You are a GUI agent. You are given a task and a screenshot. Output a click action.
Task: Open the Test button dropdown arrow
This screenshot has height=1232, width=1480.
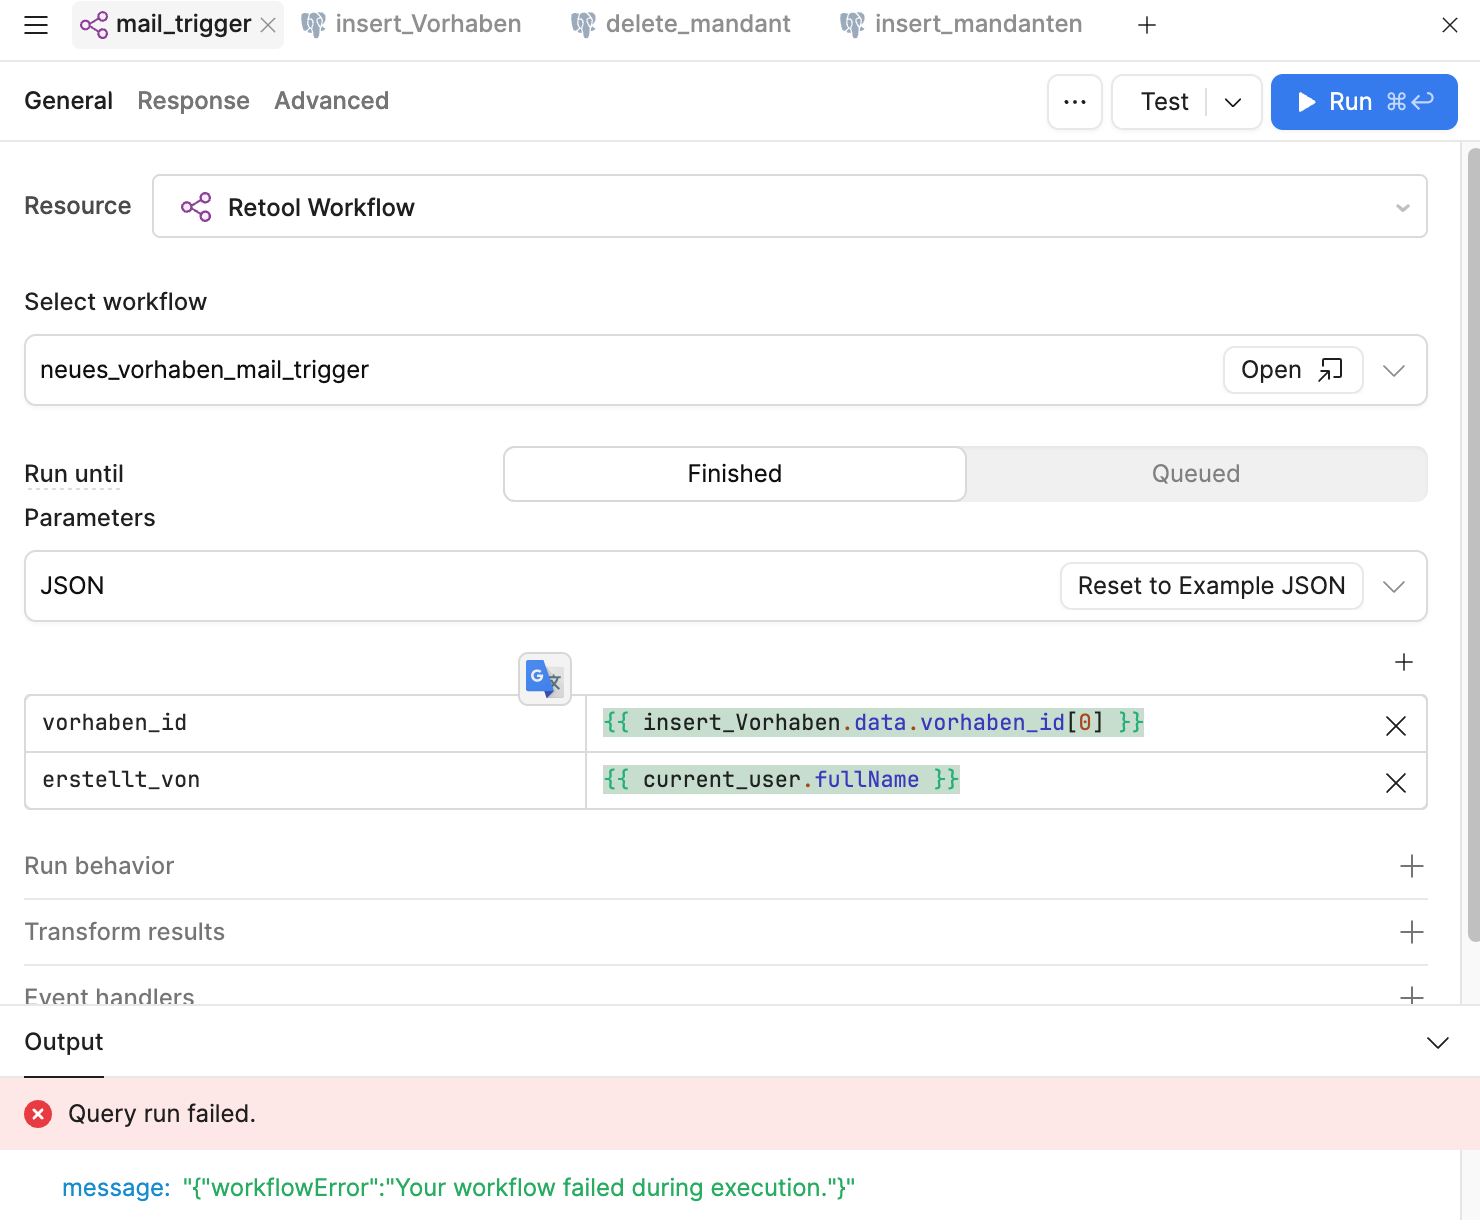(1233, 102)
